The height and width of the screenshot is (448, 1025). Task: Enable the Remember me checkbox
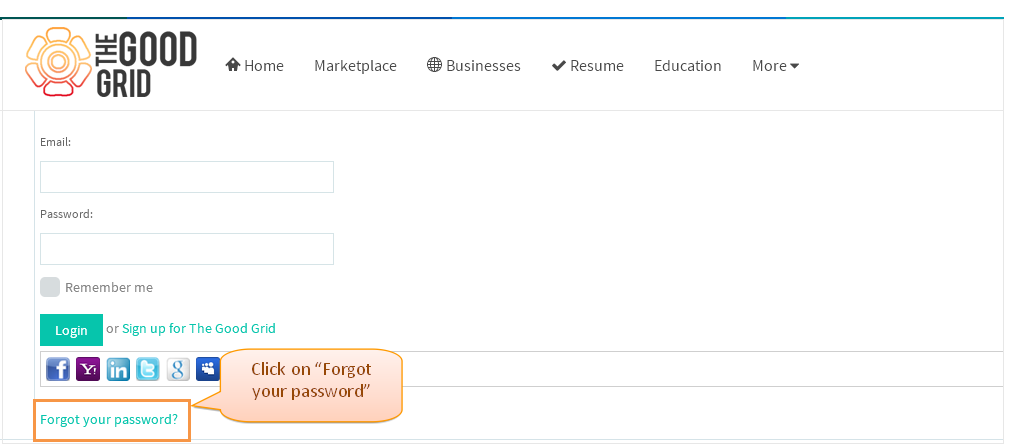[x=50, y=287]
